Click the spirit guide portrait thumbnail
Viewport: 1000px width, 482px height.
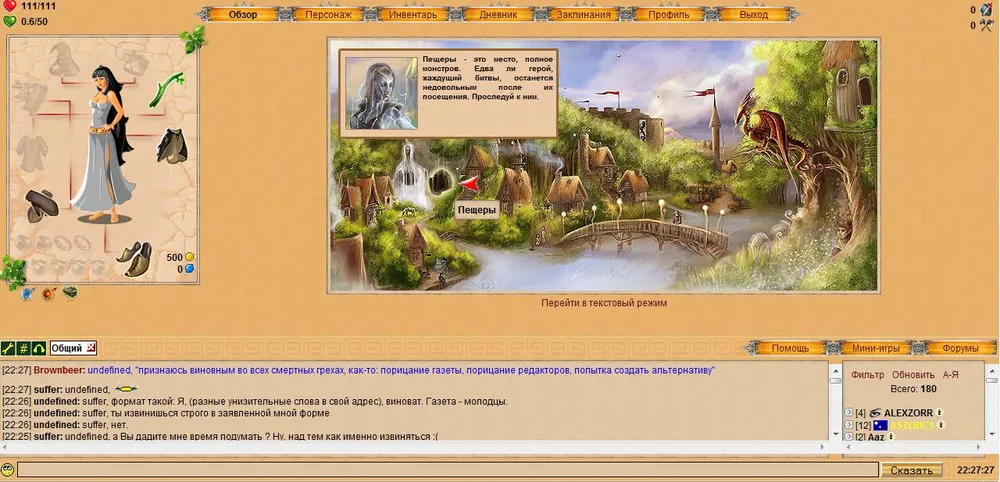tap(381, 93)
